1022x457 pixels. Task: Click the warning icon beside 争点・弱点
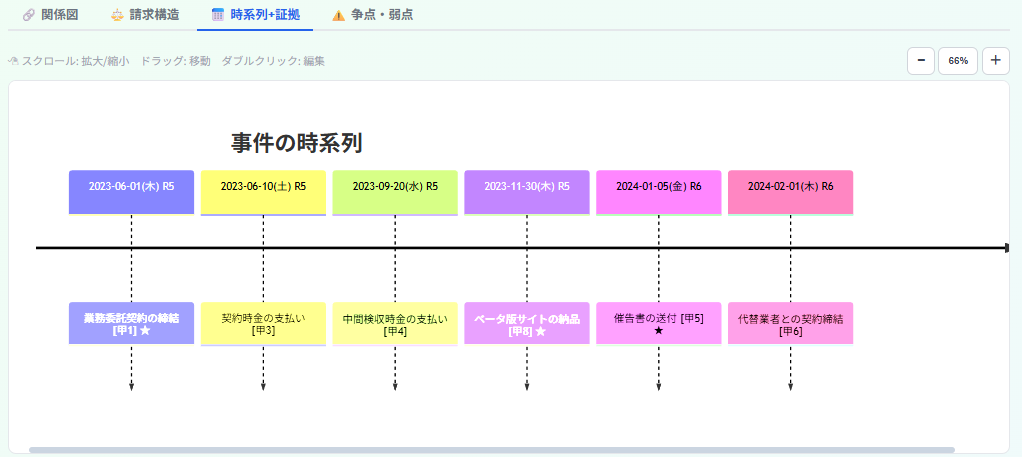[338, 15]
